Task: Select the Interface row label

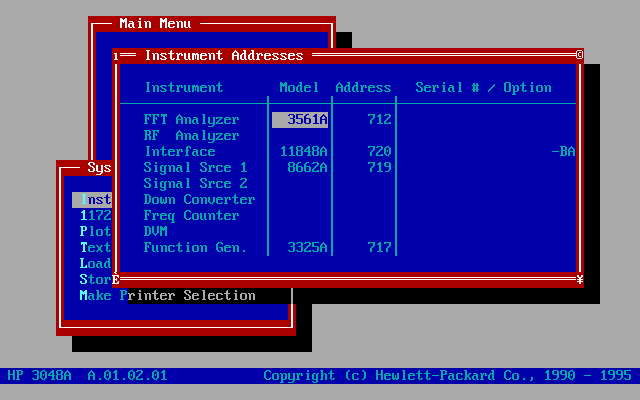Action: click(x=180, y=151)
